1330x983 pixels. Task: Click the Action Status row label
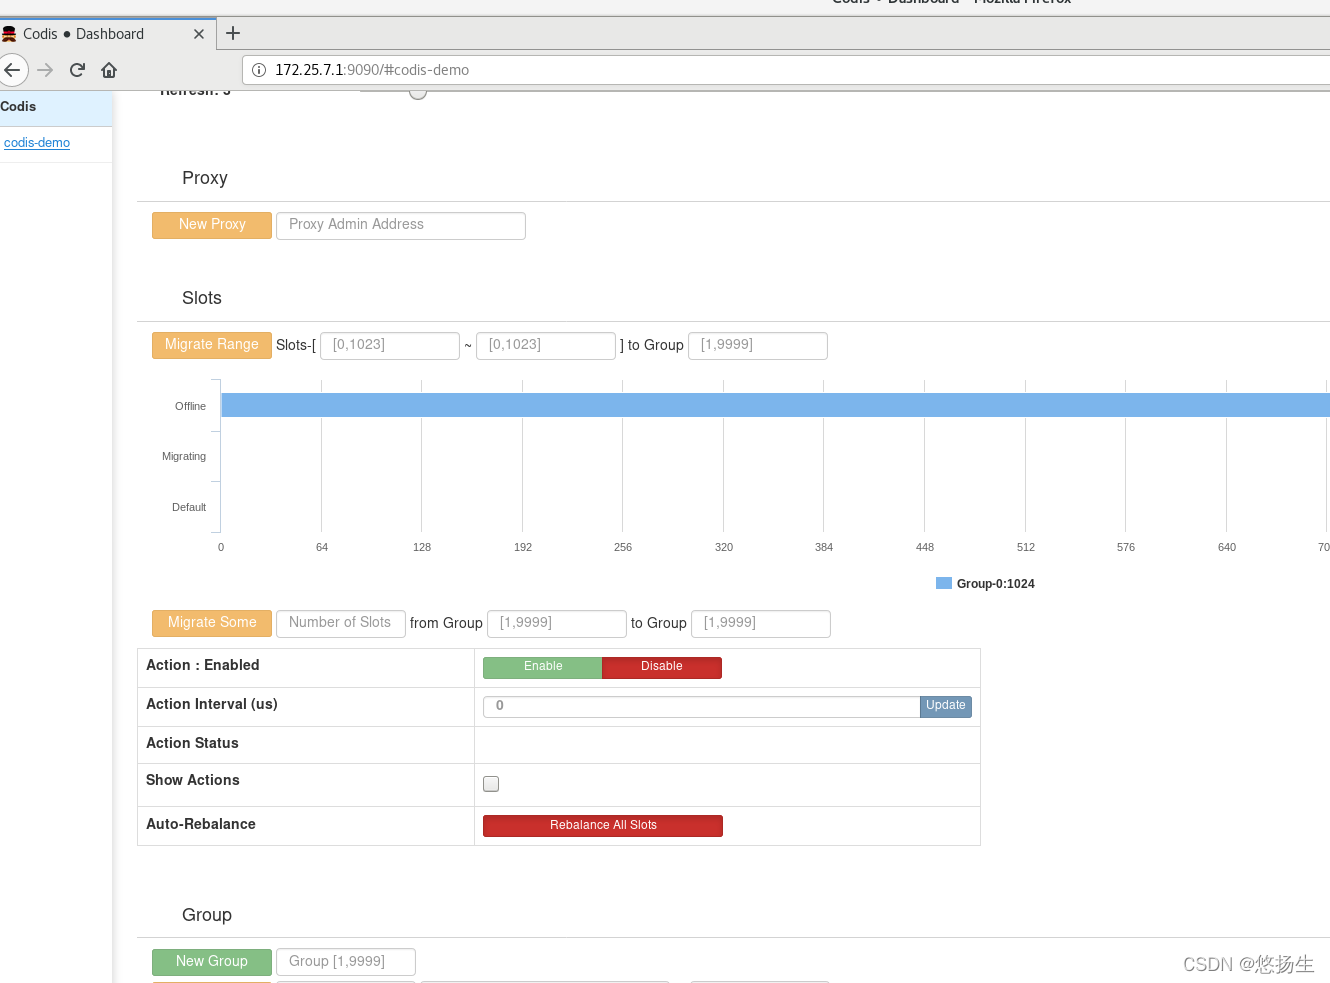click(x=192, y=743)
